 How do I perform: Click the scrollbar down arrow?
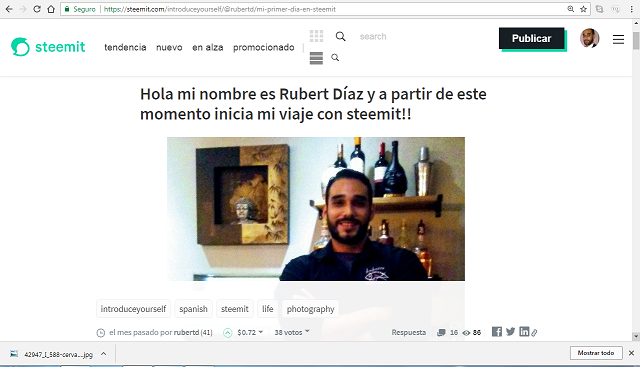tap(636, 336)
